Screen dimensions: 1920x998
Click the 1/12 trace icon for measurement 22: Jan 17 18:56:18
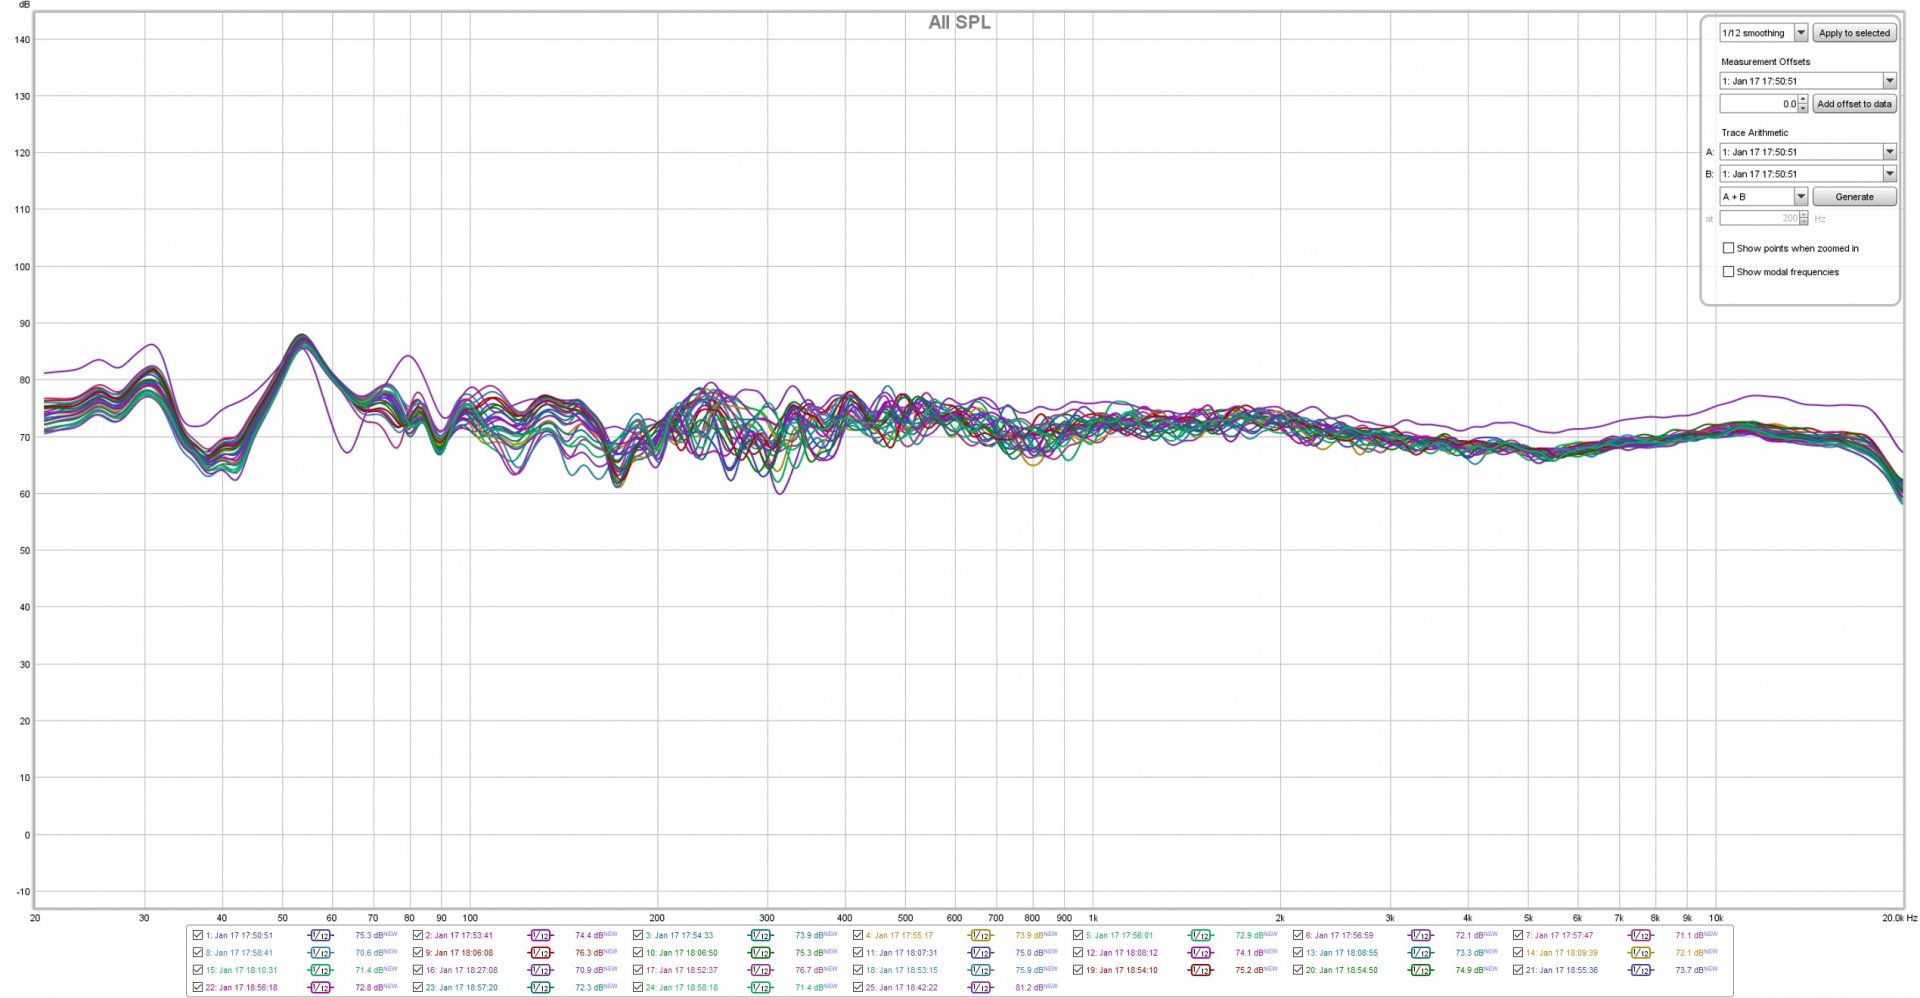[x=320, y=987]
